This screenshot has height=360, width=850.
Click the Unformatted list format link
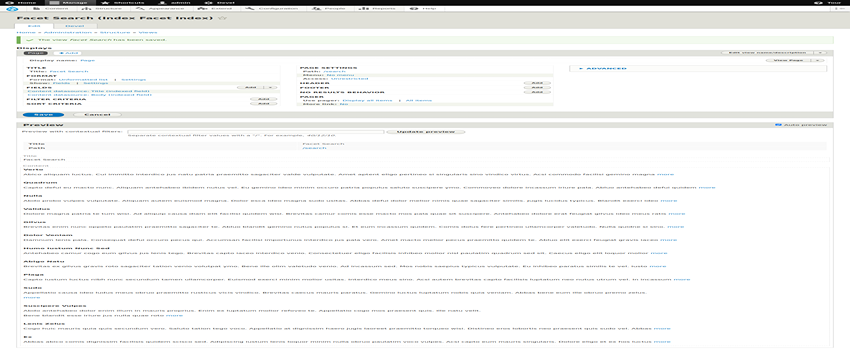(84, 79)
